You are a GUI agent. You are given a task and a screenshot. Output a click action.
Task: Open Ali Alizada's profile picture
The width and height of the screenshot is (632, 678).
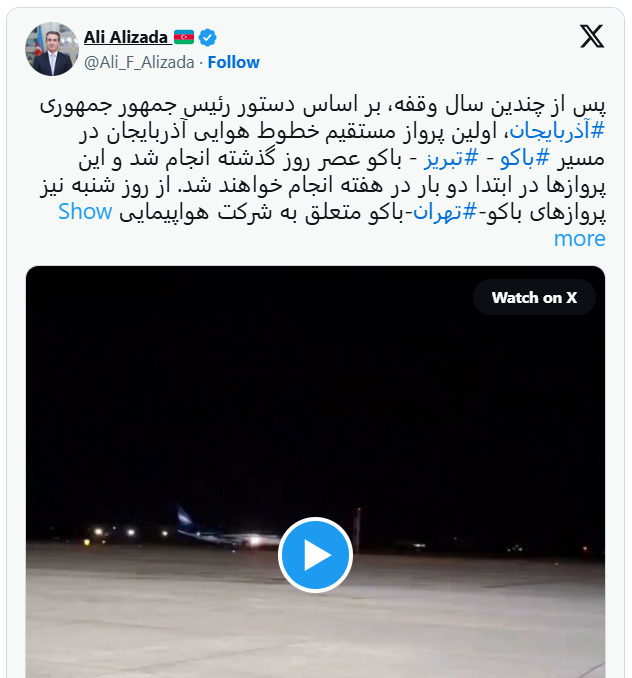click(52, 49)
